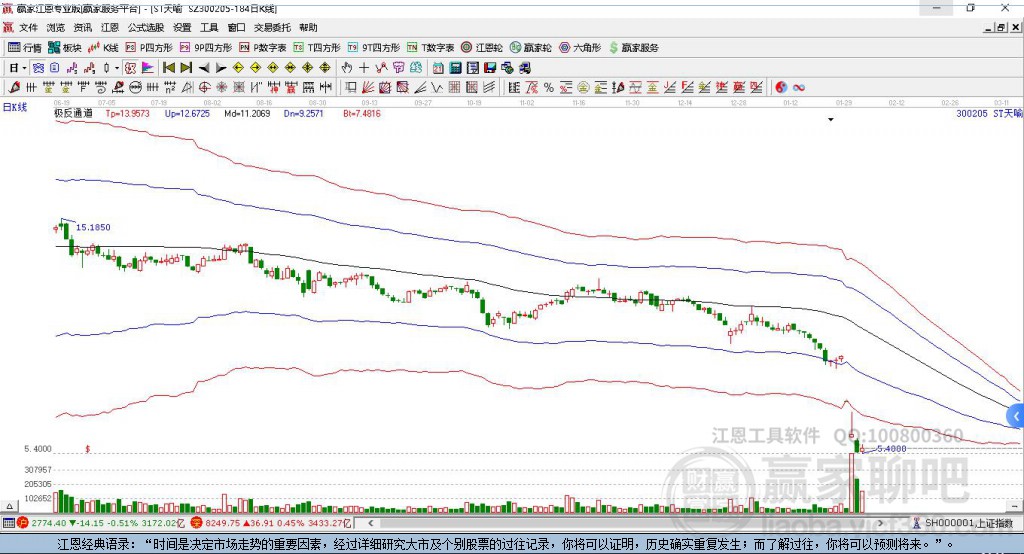Open the 帮助 menu
The image size is (1024, 554).
click(x=308, y=27)
